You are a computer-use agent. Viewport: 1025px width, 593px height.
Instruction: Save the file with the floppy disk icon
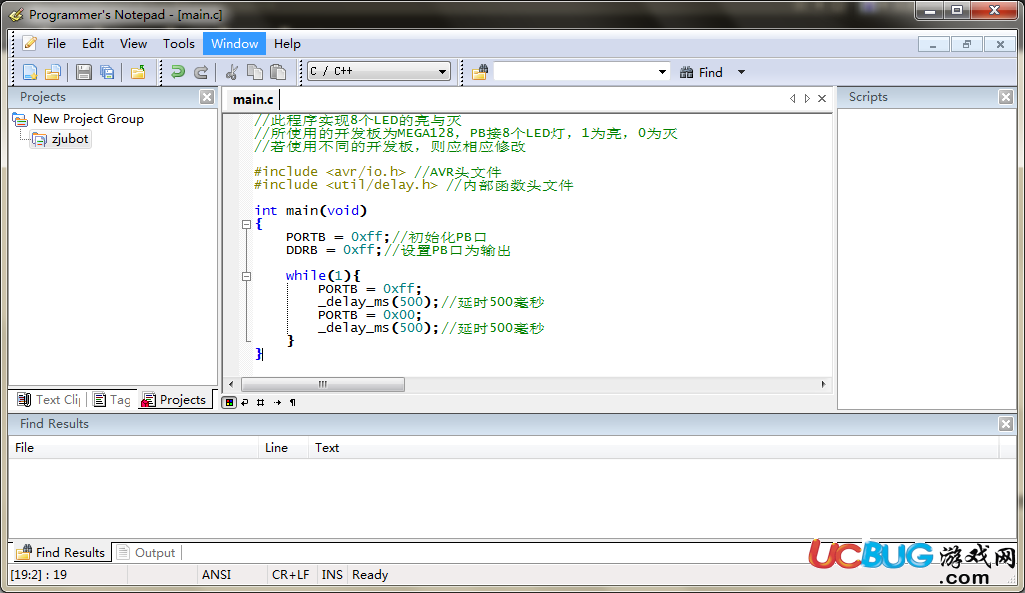click(x=83, y=72)
